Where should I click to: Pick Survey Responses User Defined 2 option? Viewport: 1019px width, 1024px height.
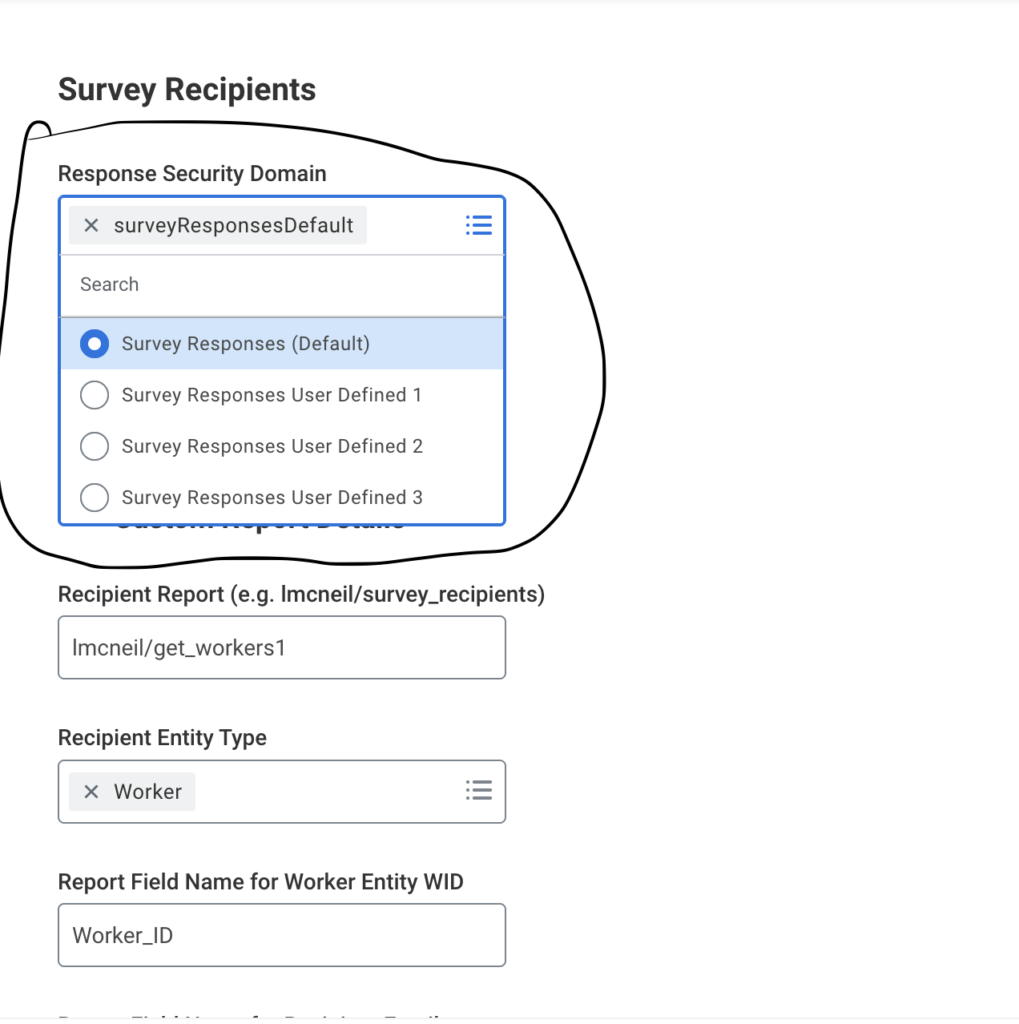click(x=94, y=446)
